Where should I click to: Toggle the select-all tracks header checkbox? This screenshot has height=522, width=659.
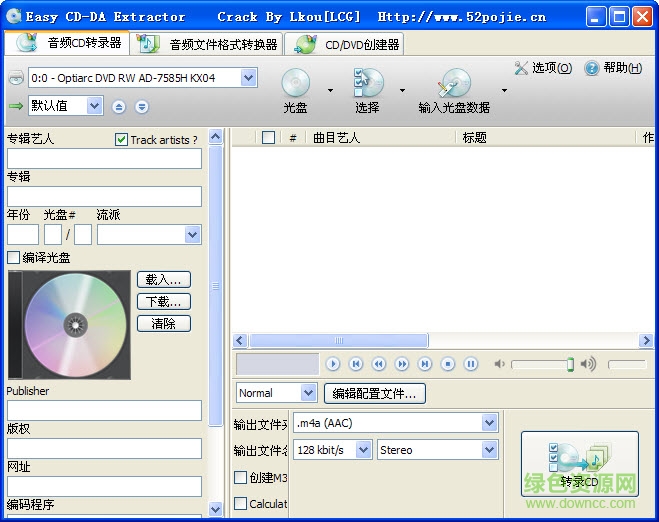(x=268, y=138)
